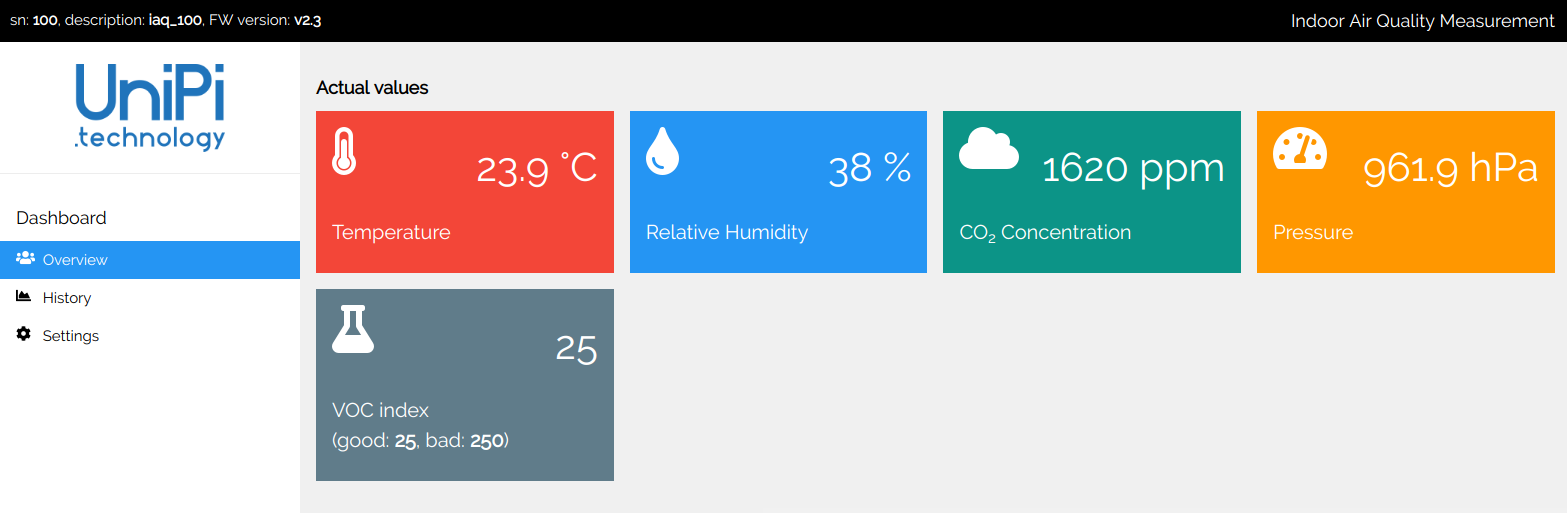1567x513 pixels.
Task: Click the FW version v2.3 text
Action: (x=265, y=20)
